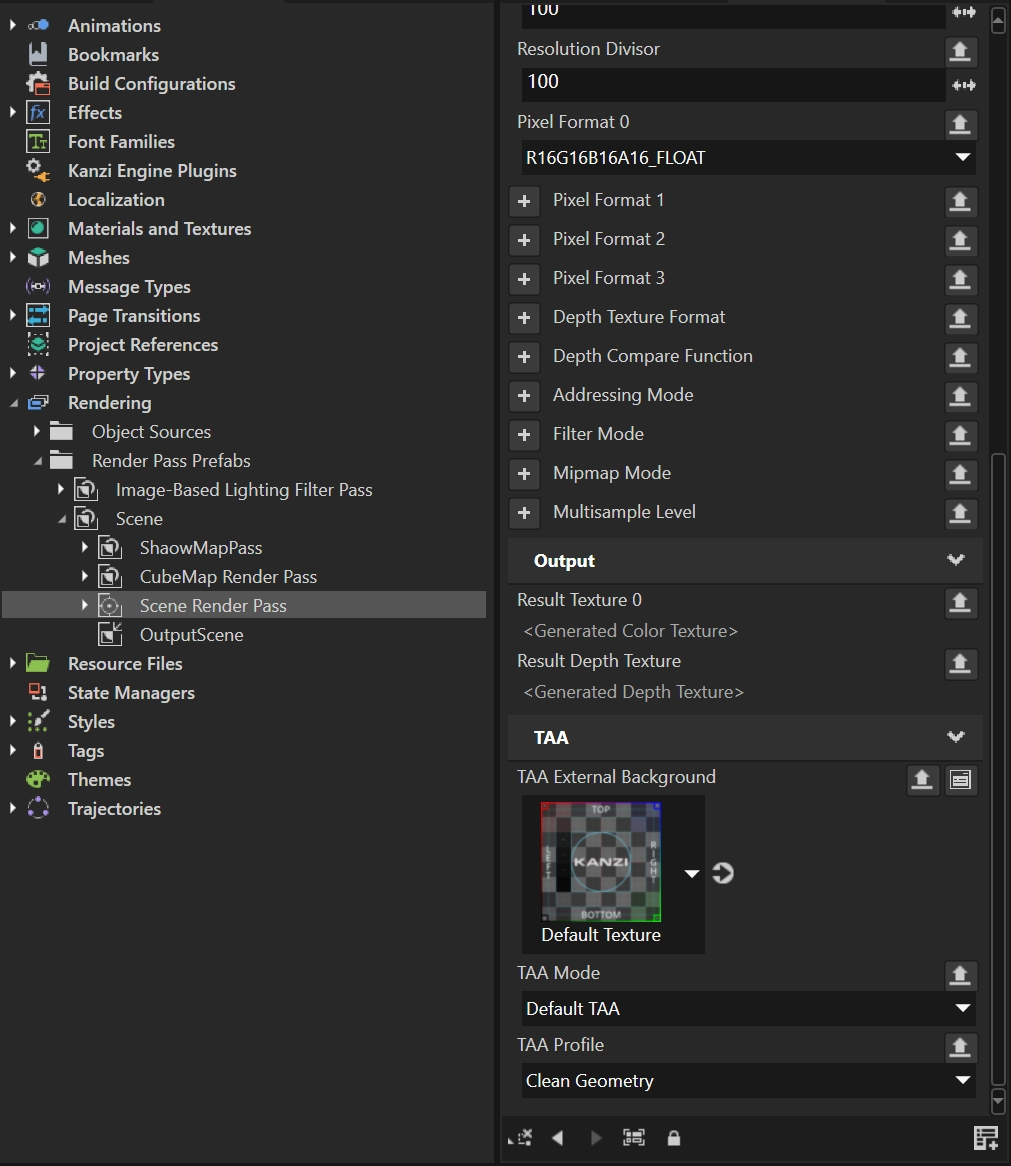
Task: Add the Pixel Format 3 property
Action: [x=524, y=279]
